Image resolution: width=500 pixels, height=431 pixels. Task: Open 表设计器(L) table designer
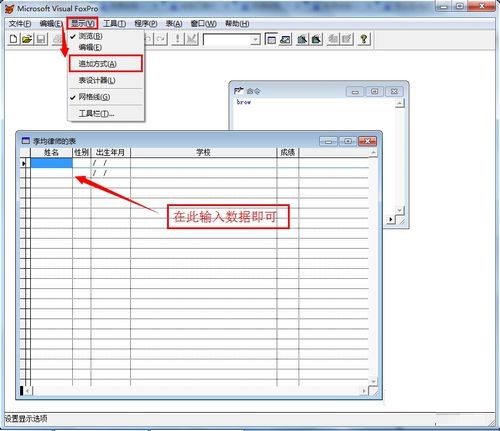coord(97,80)
